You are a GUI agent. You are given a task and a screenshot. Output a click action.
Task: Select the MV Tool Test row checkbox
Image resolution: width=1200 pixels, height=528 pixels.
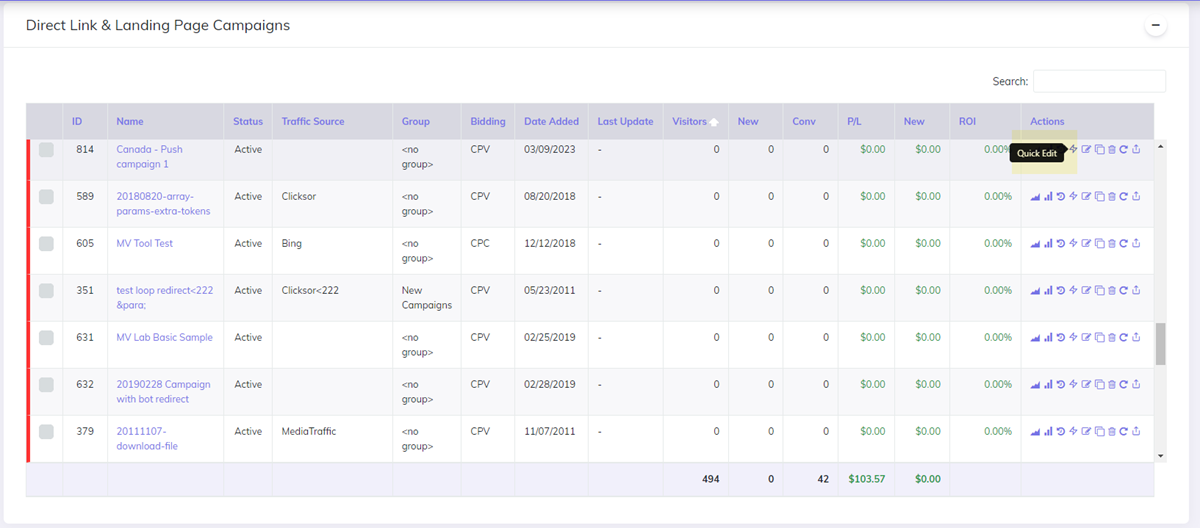[46, 244]
